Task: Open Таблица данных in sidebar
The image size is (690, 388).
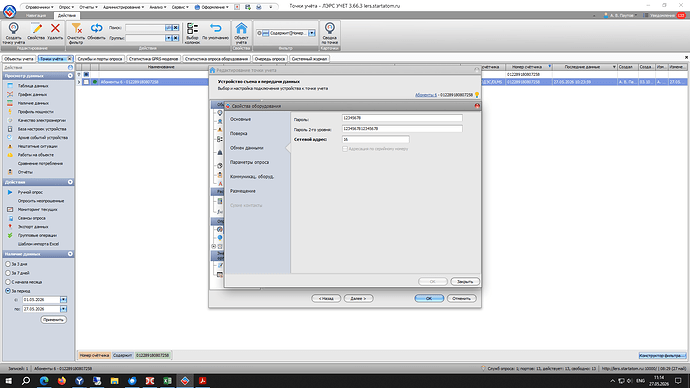Action: 33,86
